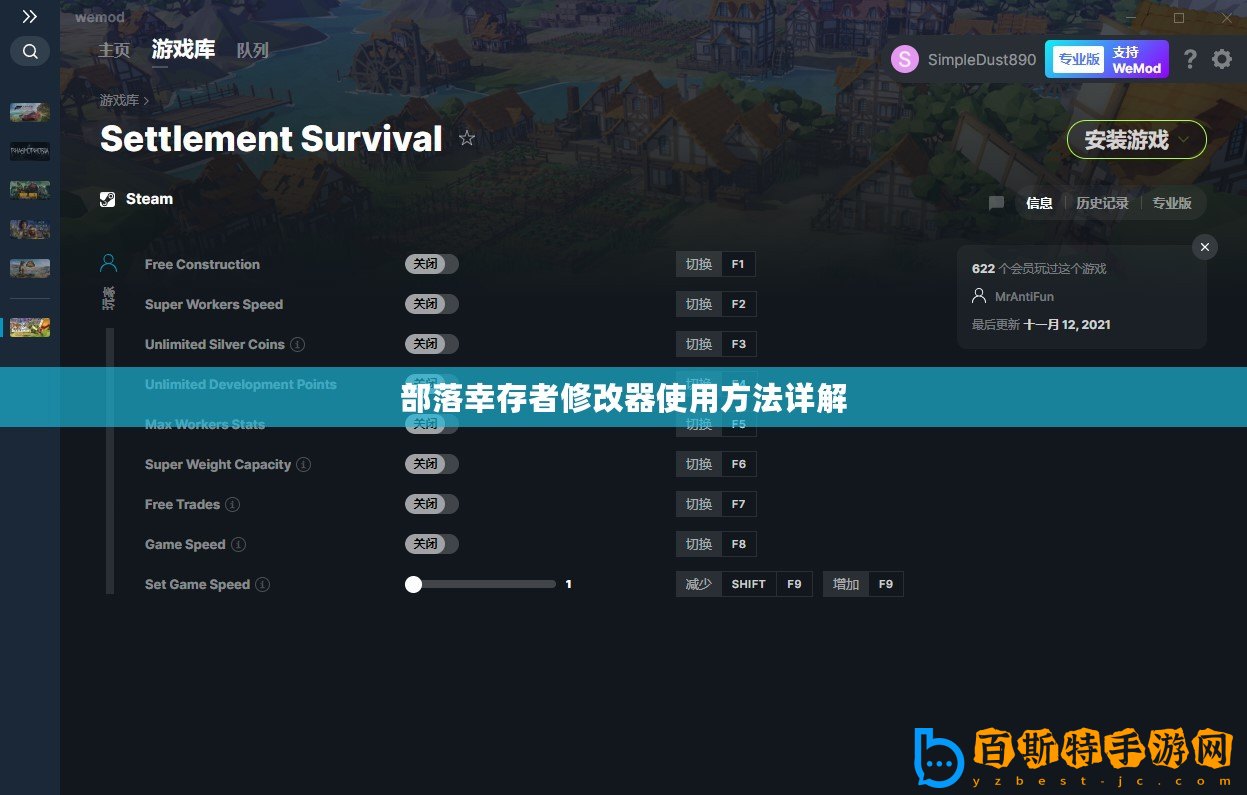Select the highlighted Settlement Survival sidebar thumbnail
The height and width of the screenshot is (795, 1247).
[30, 327]
